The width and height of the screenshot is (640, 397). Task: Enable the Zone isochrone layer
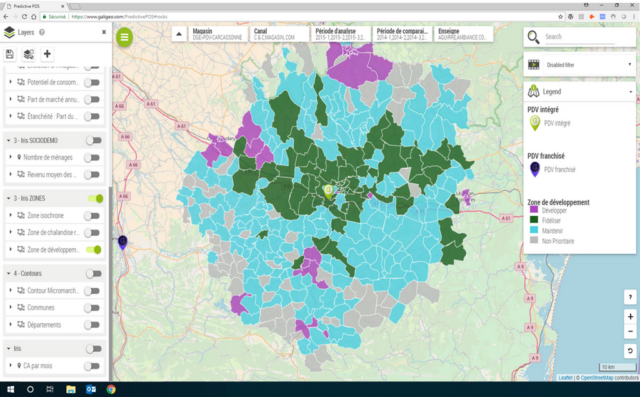(92, 215)
